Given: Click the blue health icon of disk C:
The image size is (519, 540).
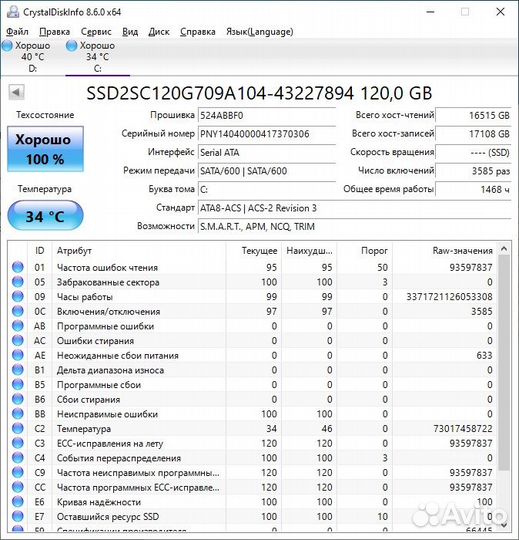Looking at the screenshot, I should (71, 46).
